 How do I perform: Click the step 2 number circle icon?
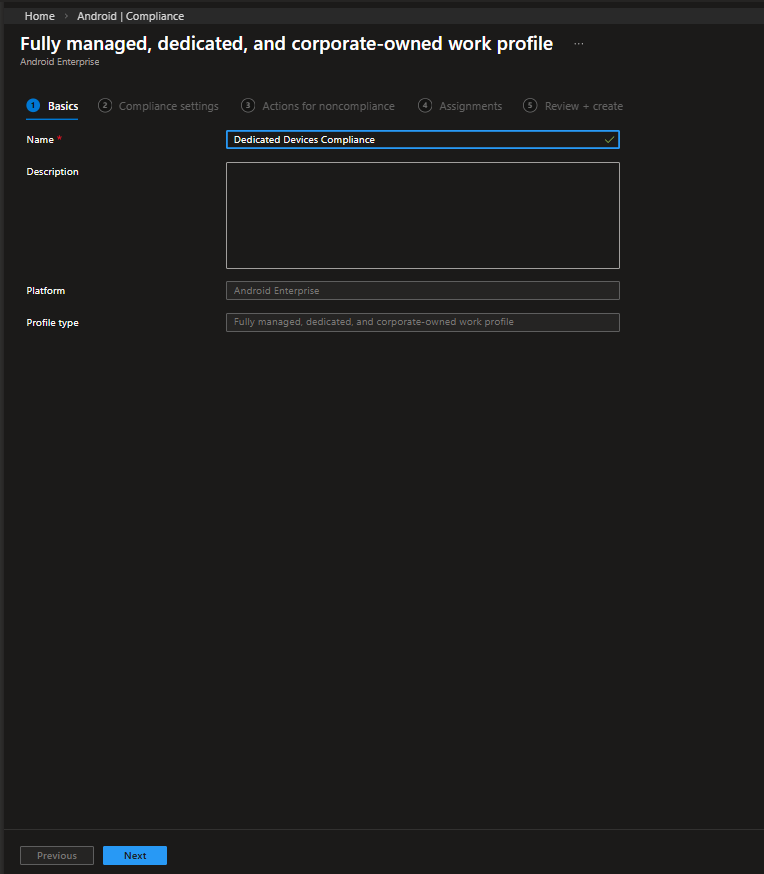105,106
